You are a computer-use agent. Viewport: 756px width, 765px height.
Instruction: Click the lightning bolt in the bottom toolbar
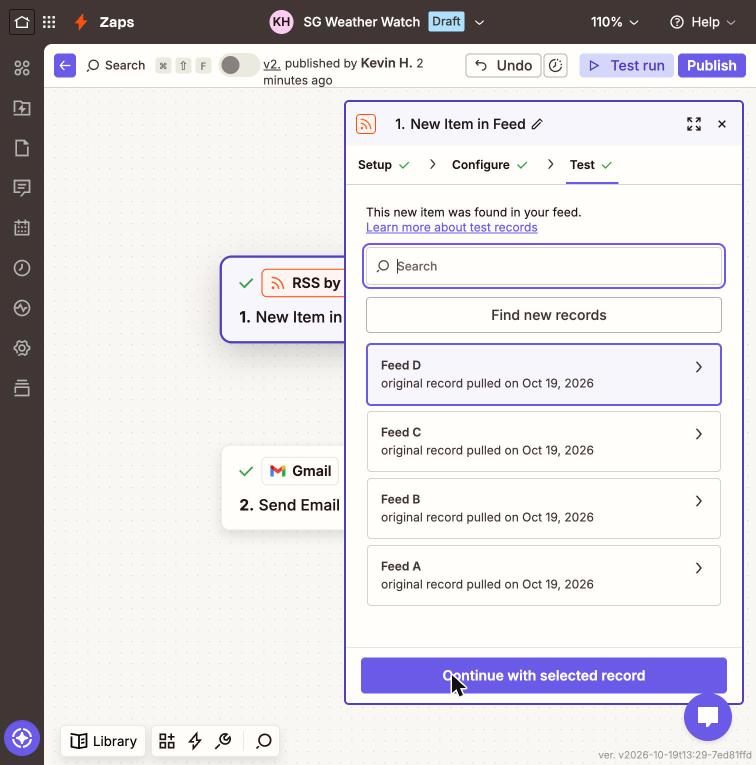195,741
